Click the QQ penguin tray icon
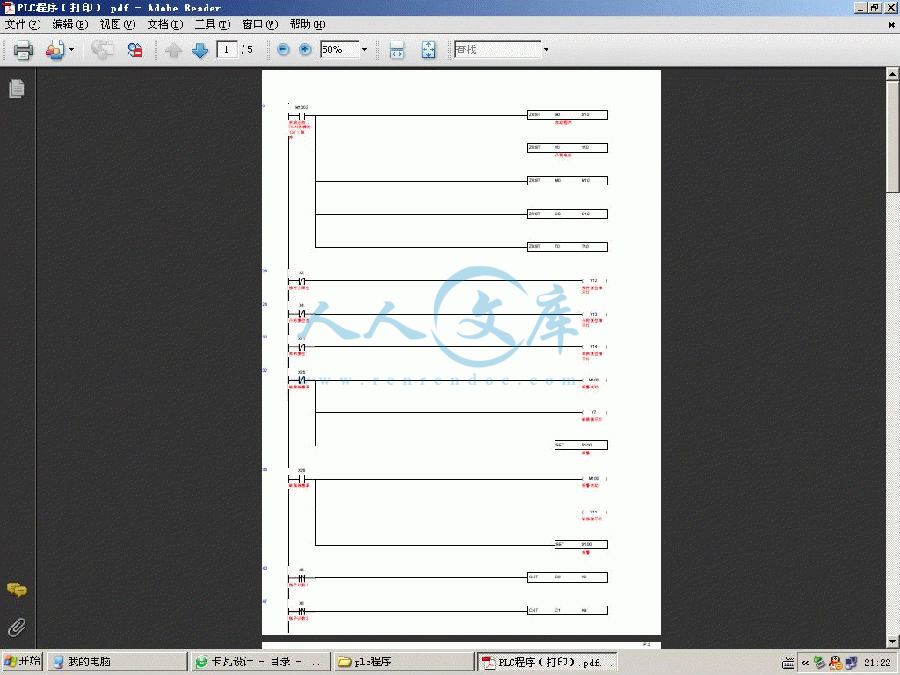This screenshot has width=900, height=675. [x=836, y=662]
